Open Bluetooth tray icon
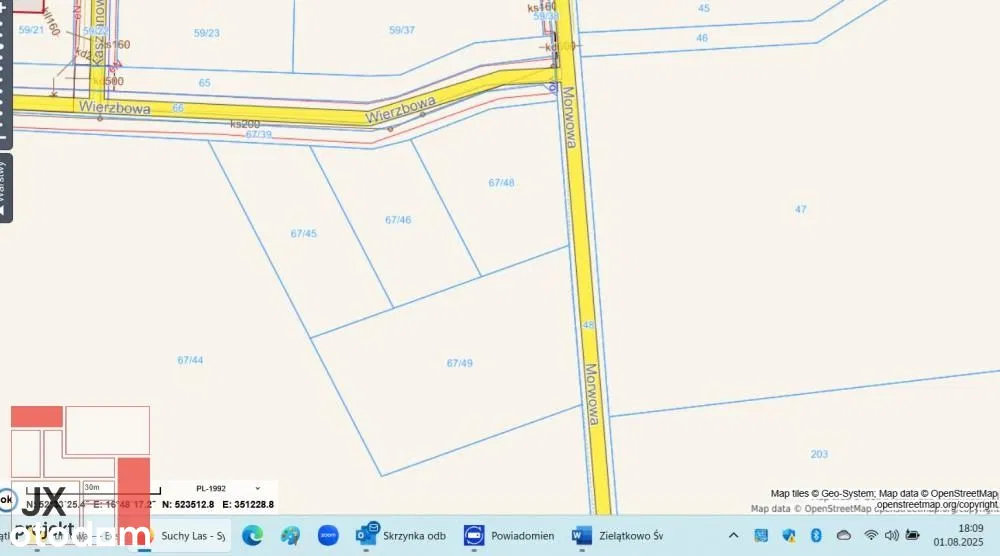1000x556 pixels. pyautogui.click(x=815, y=536)
